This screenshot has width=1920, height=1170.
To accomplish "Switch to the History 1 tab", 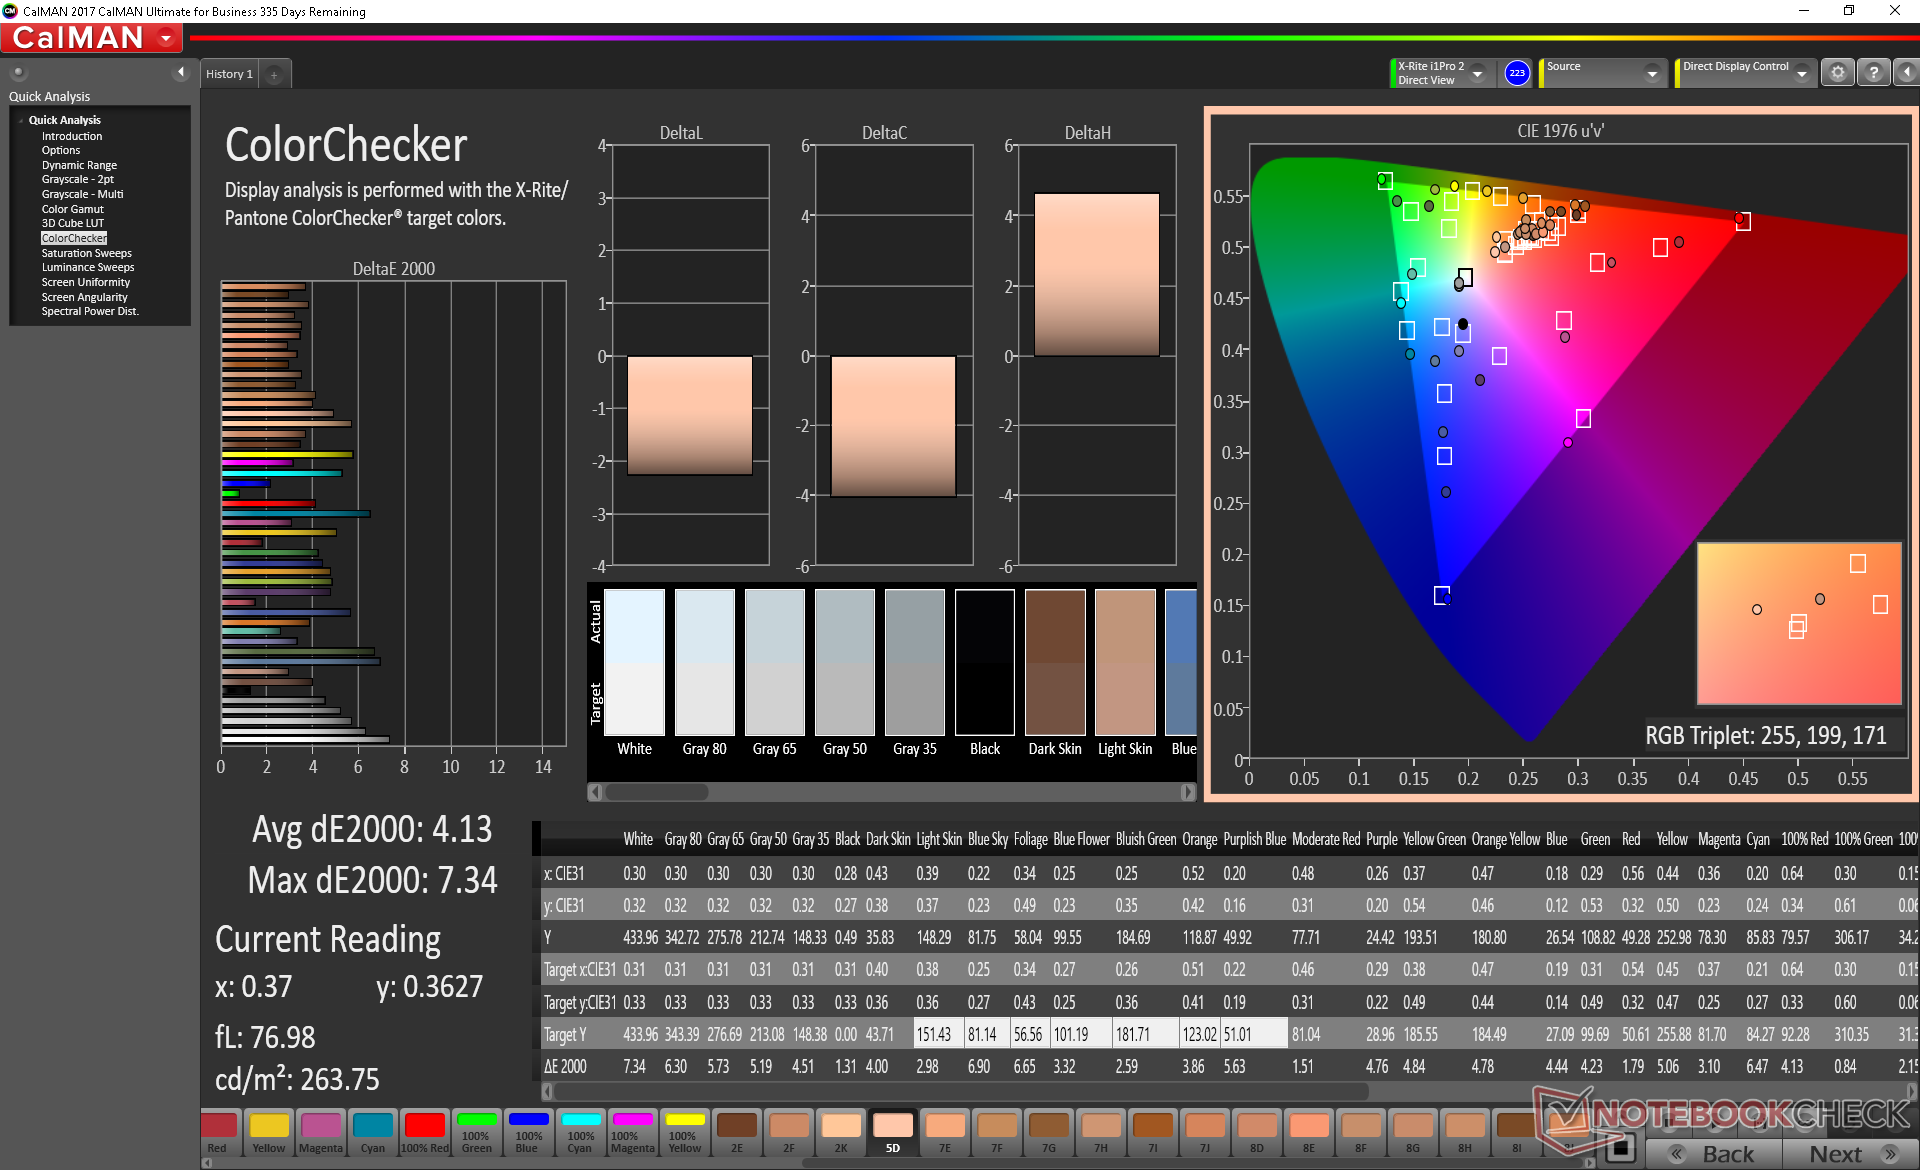I will pyautogui.click(x=230, y=74).
